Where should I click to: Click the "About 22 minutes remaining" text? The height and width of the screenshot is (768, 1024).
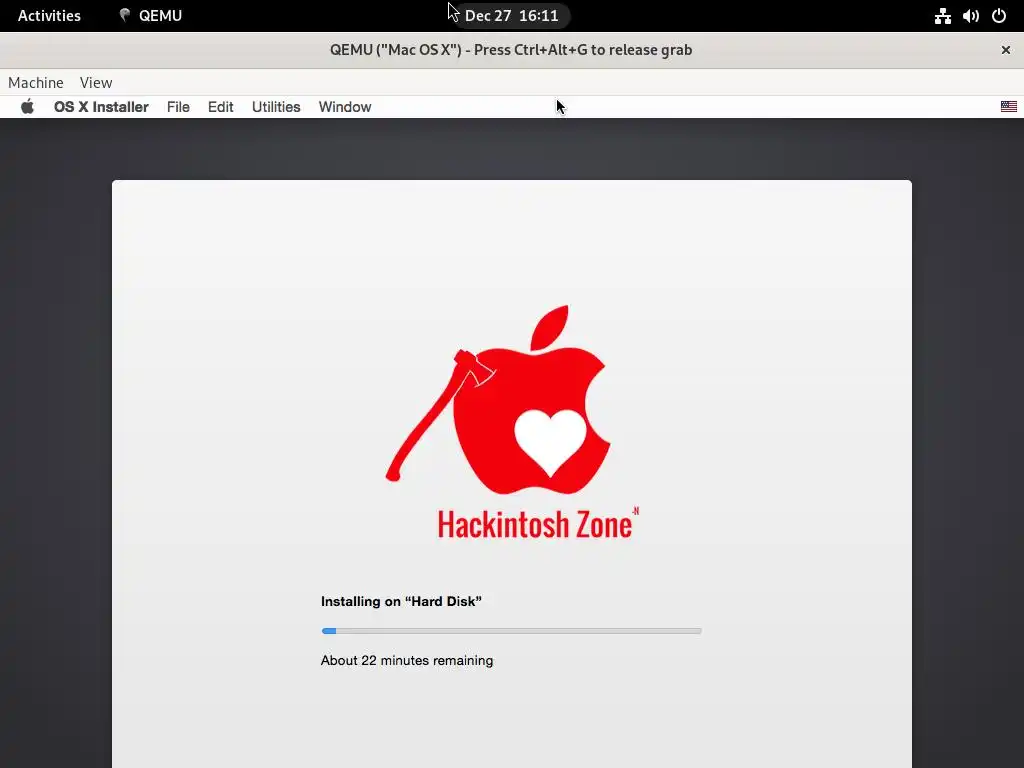pos(407,660)
